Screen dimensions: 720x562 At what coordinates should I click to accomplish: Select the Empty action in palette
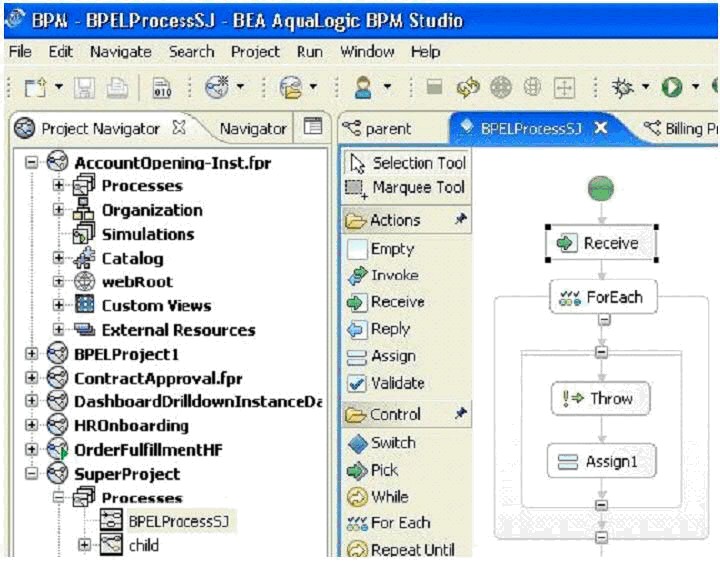click(382, 249)
